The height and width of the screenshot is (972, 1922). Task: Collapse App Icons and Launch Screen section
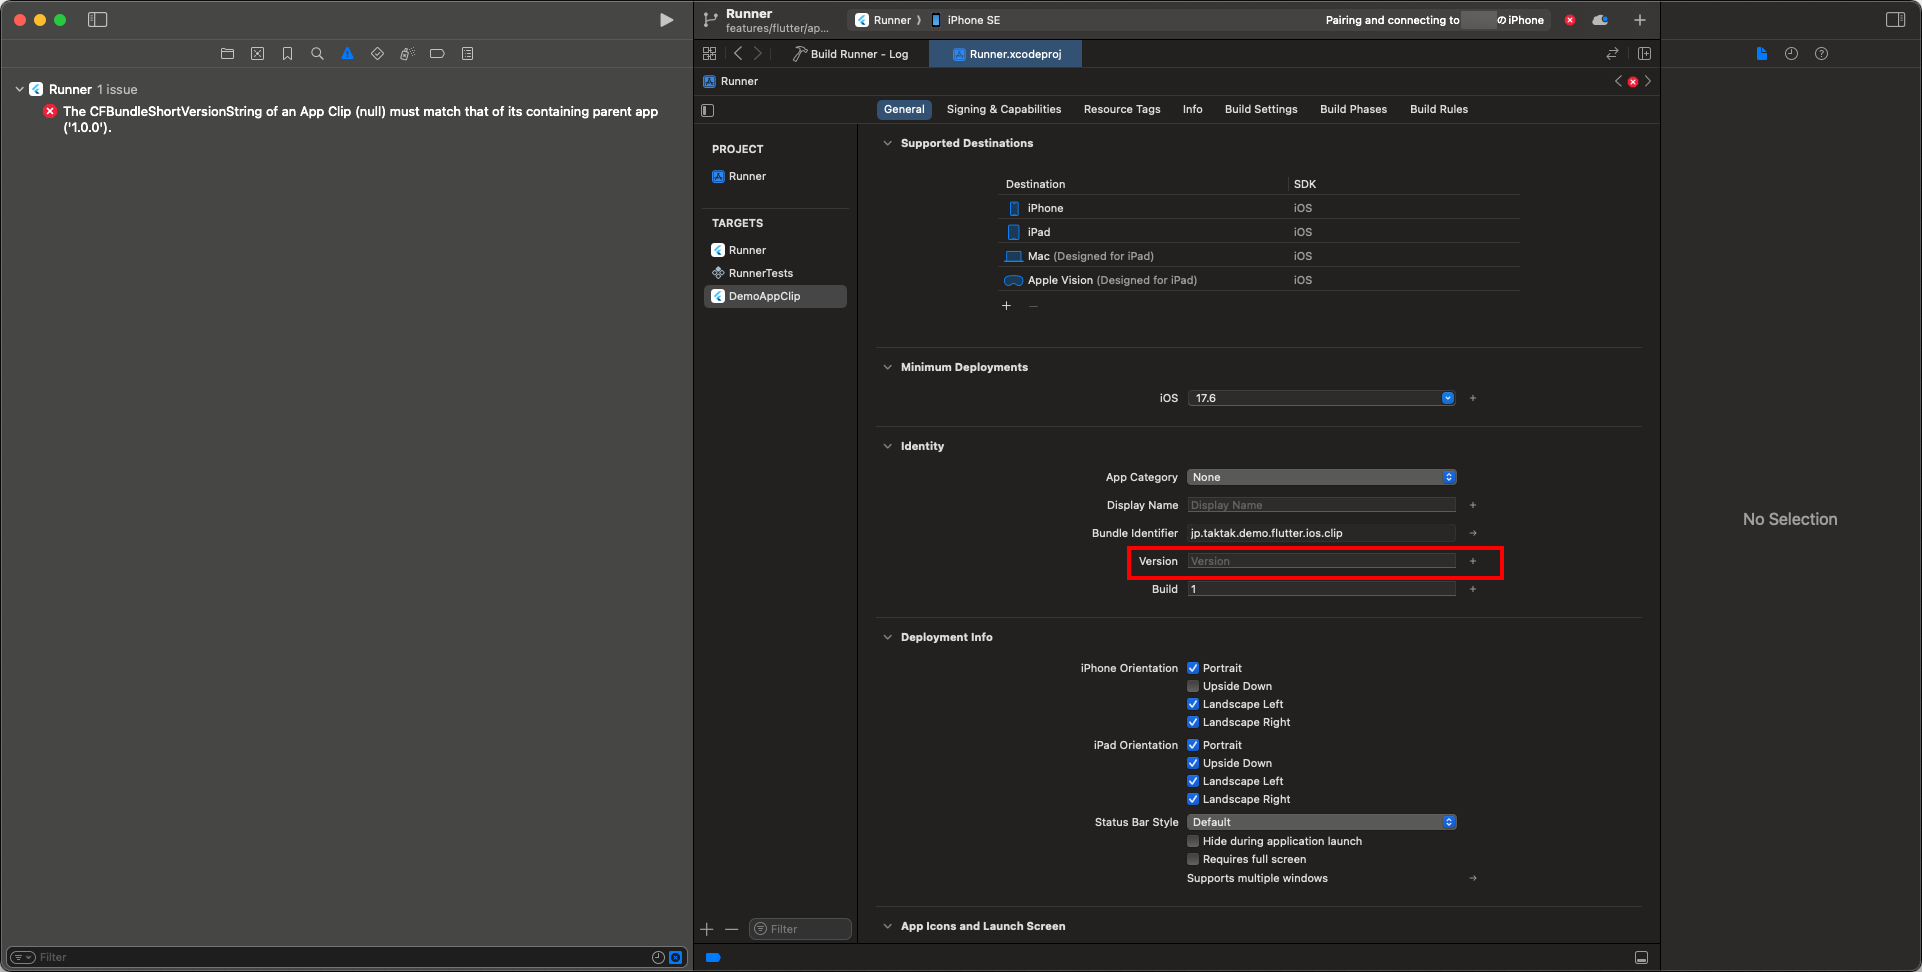point(887,926)
